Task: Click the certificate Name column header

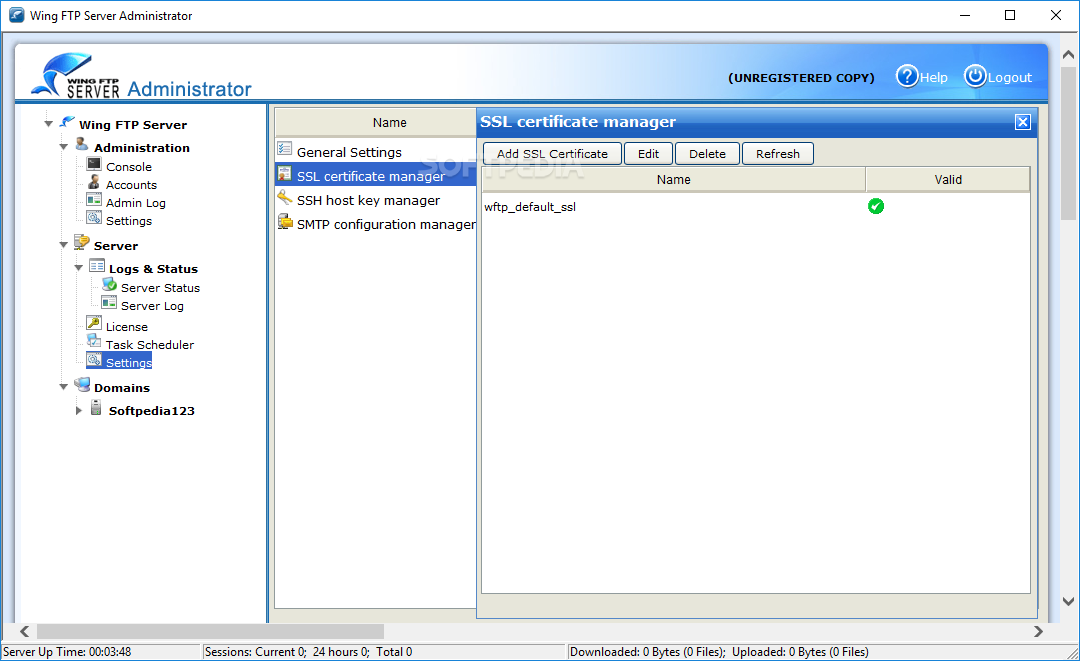Action: [x=673, y=180]
